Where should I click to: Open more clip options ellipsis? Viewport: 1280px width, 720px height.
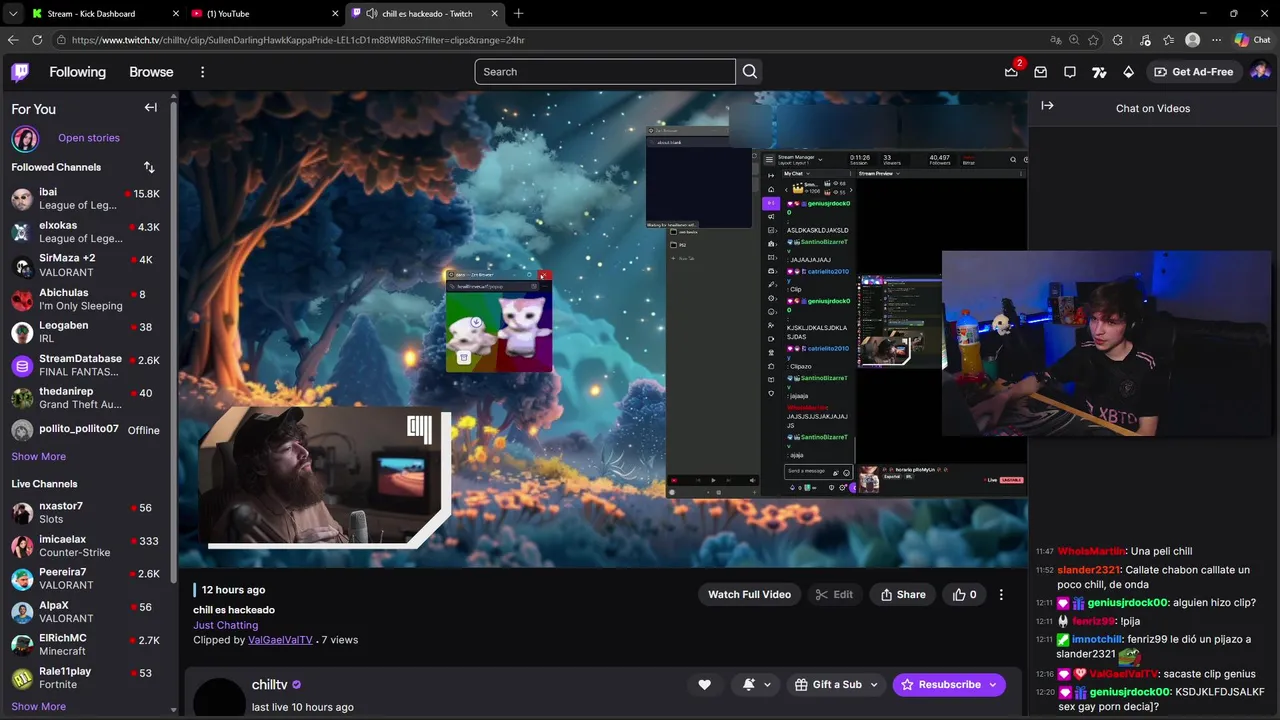click(x=1001, y=594)
